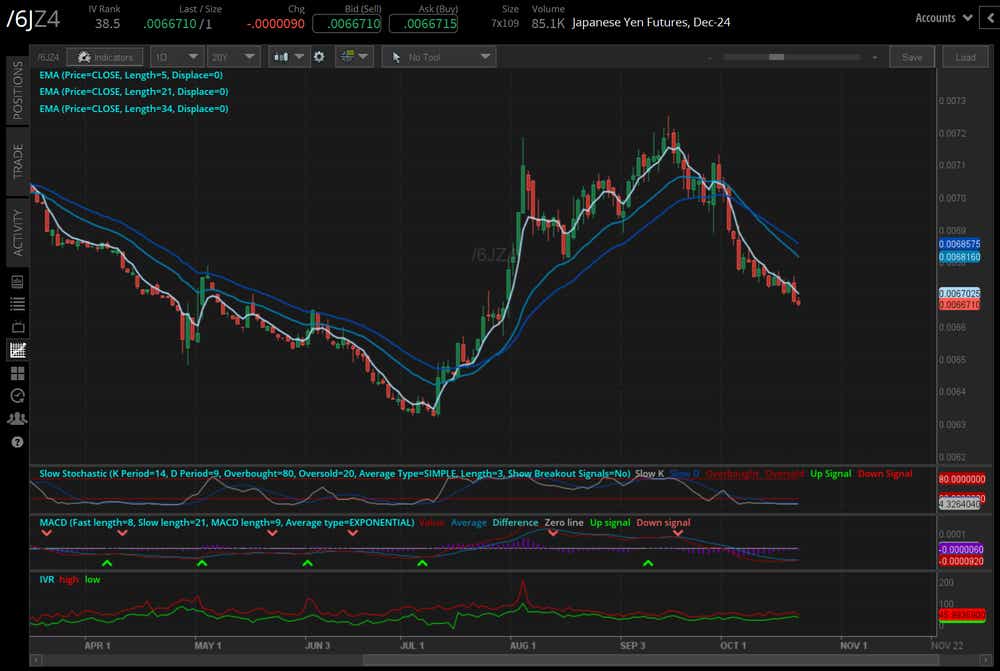Click the clock/alerts icon in sidebar
1000x671 pixels.
(17, 396)
